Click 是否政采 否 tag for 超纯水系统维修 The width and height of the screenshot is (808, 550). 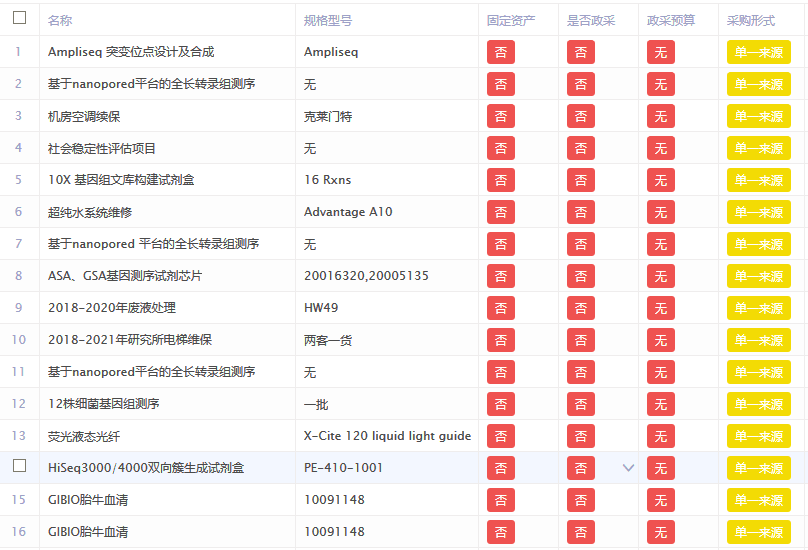point(581,212)
